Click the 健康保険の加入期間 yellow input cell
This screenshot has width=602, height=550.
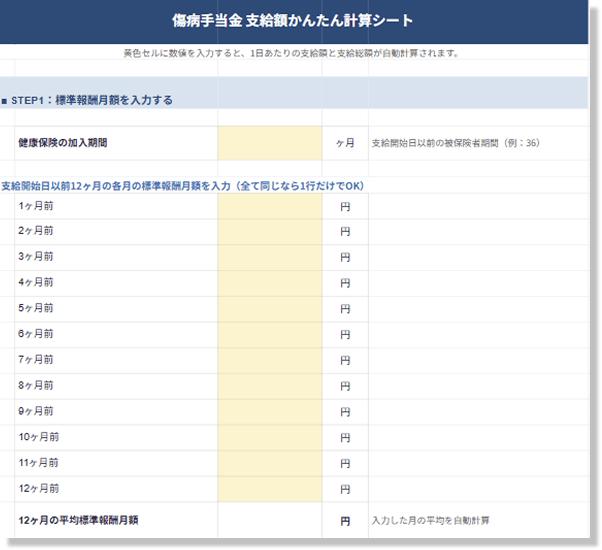pos(270,143)
